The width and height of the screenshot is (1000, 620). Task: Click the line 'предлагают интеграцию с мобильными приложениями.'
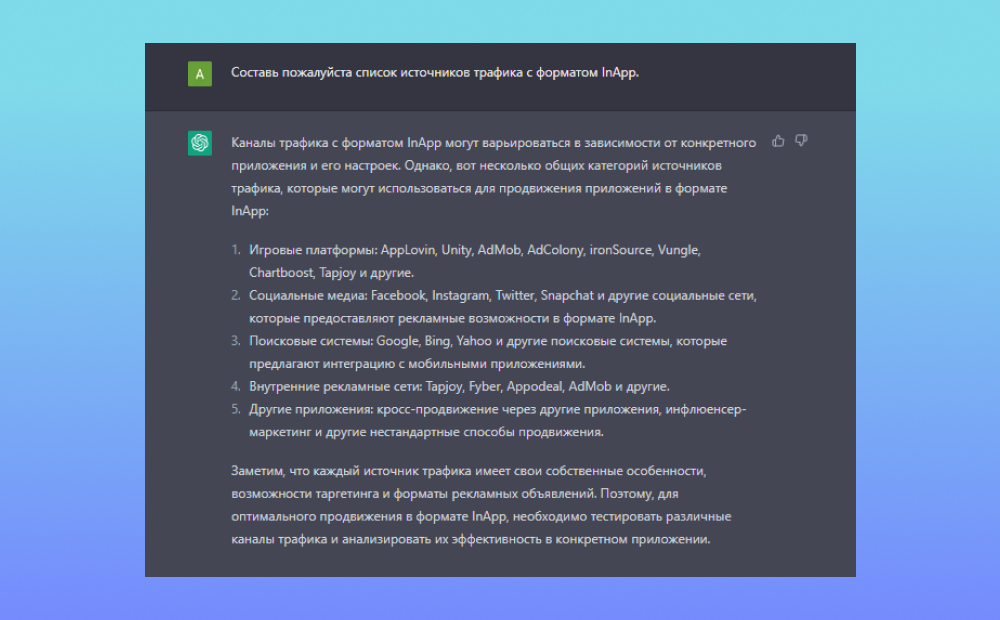(x=417, y=364)
